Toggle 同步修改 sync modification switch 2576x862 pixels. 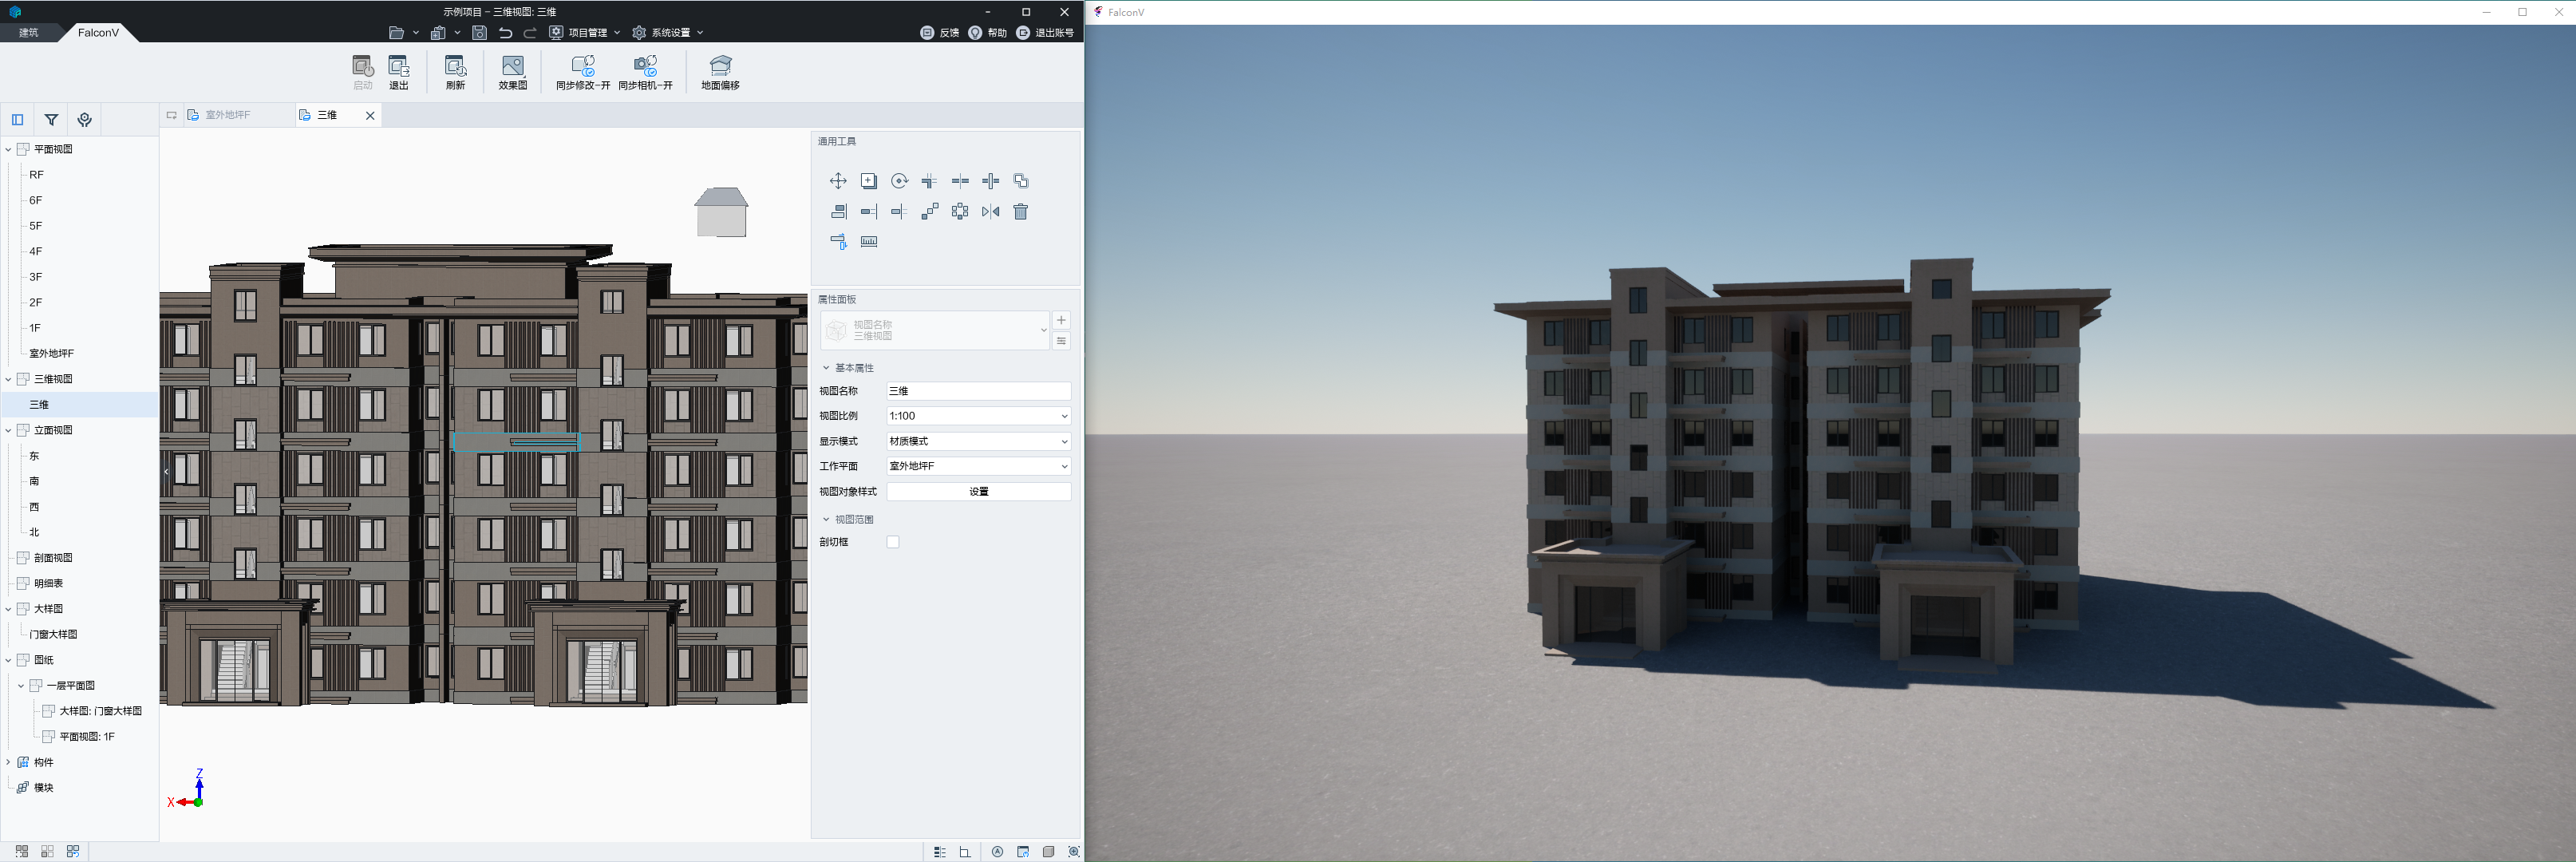pos(583,72)
